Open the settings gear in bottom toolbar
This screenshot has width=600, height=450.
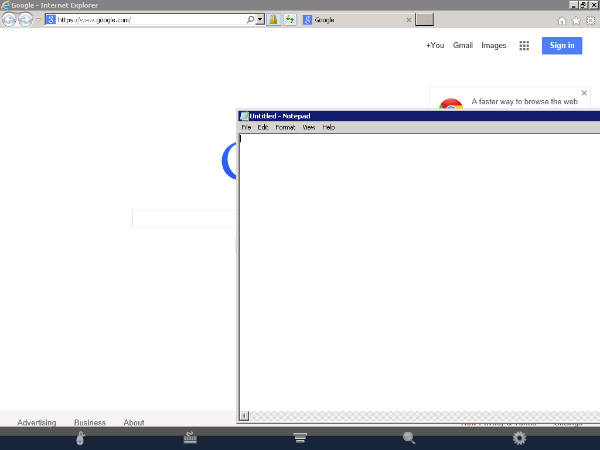(519, 438)
